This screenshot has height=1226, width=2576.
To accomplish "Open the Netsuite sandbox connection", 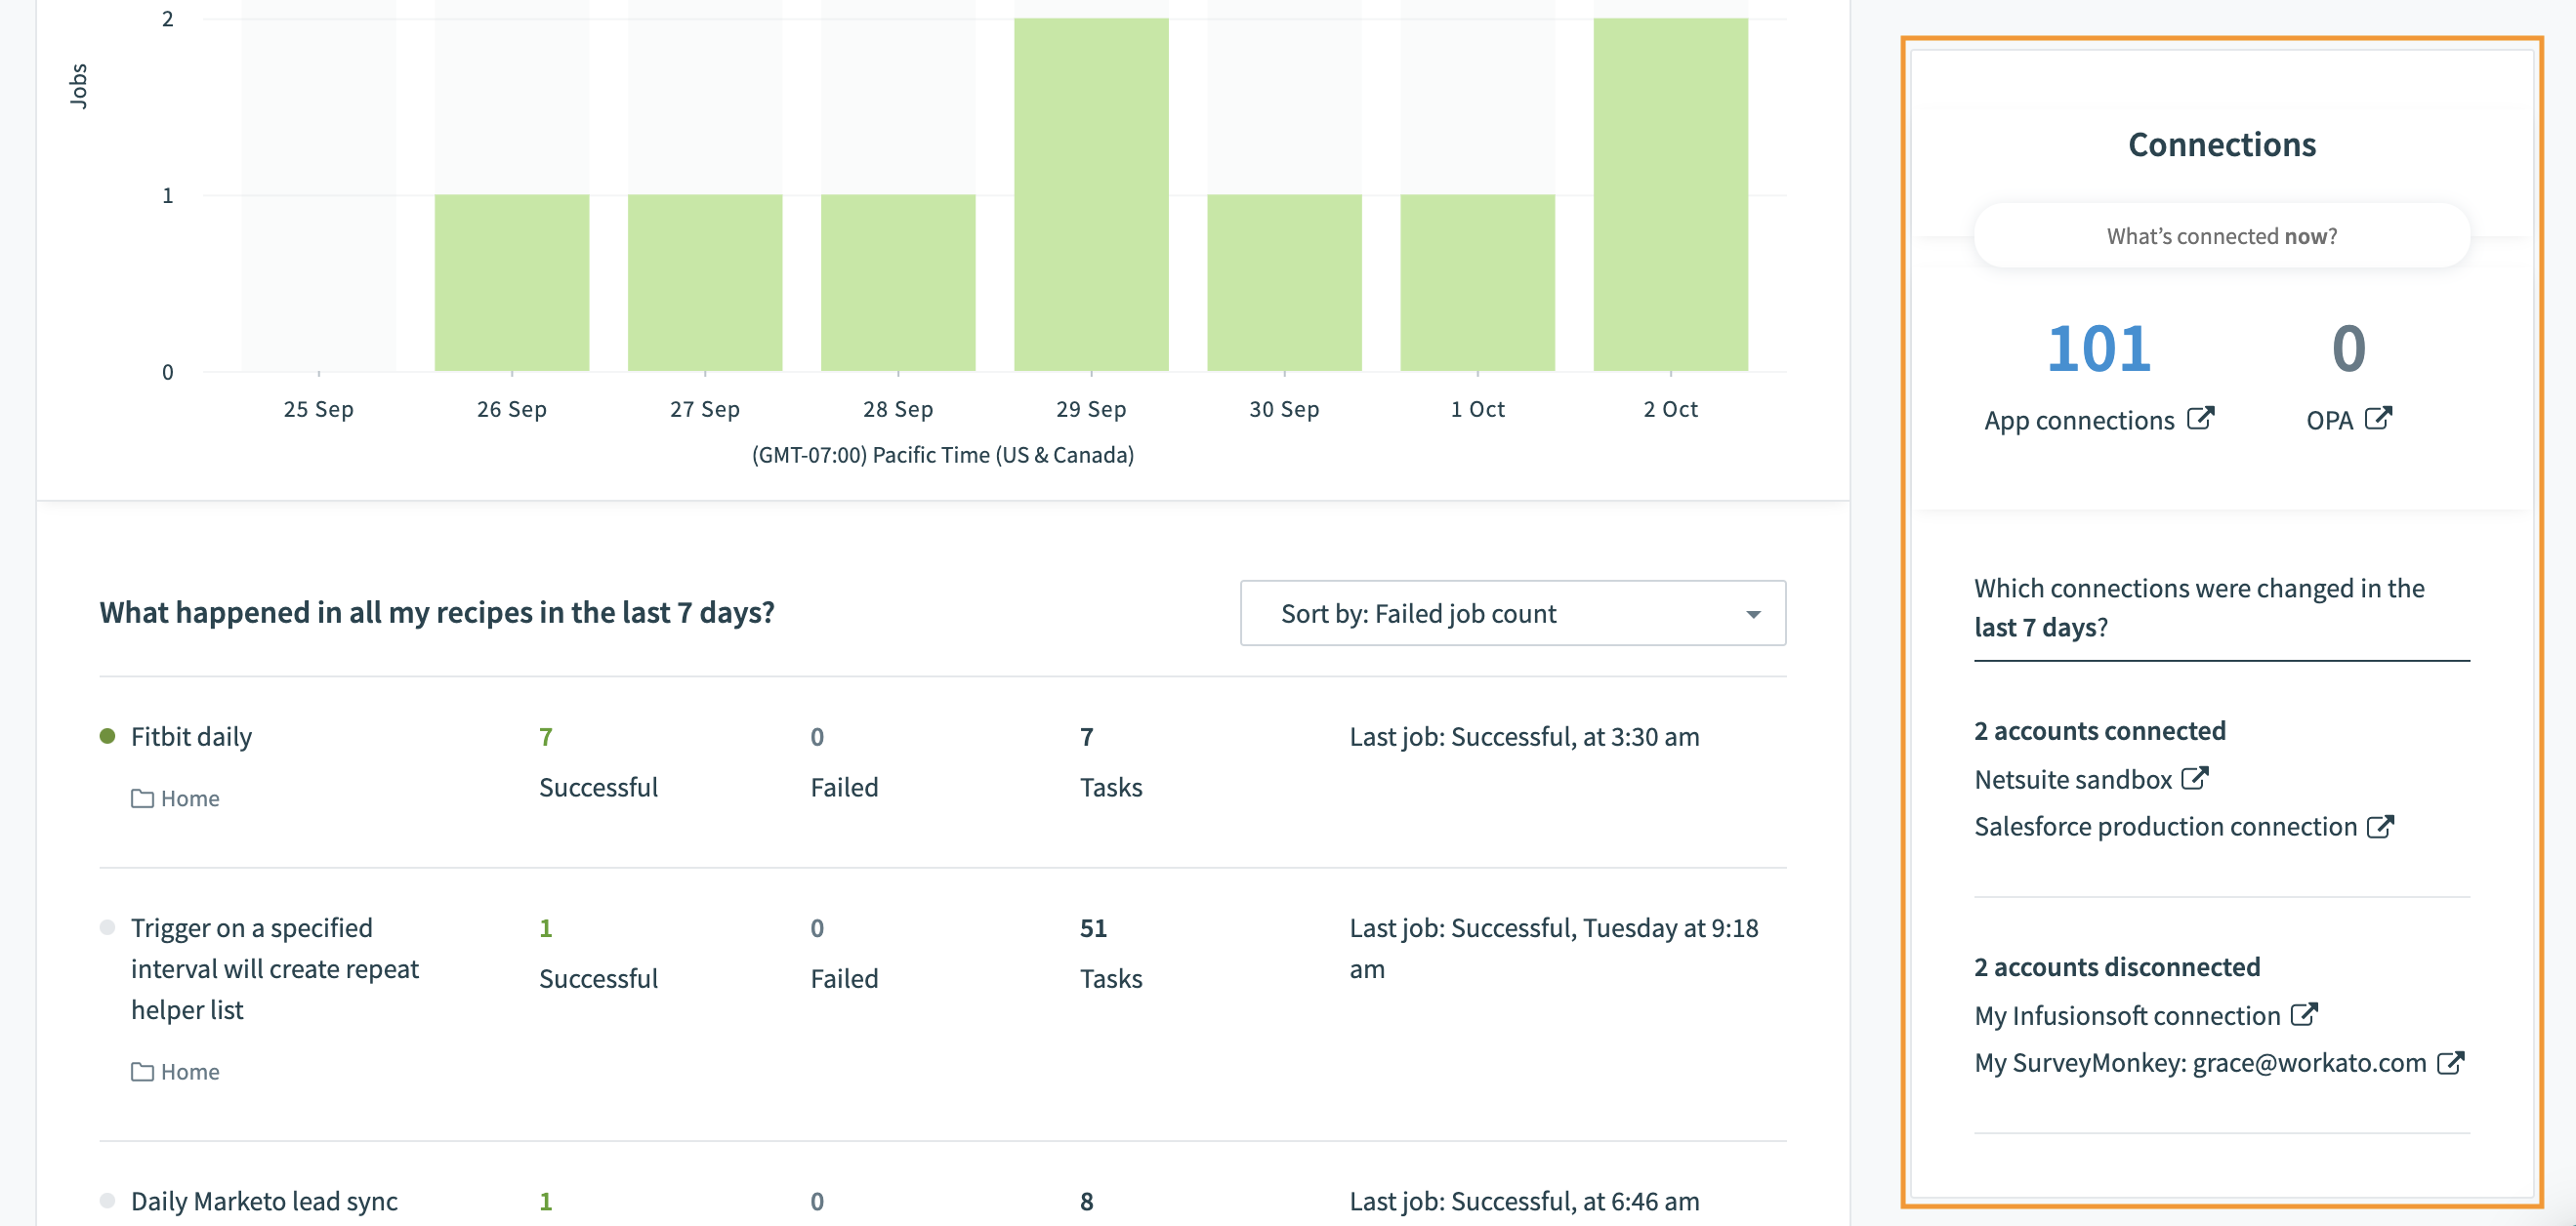I will [2071, 778].
